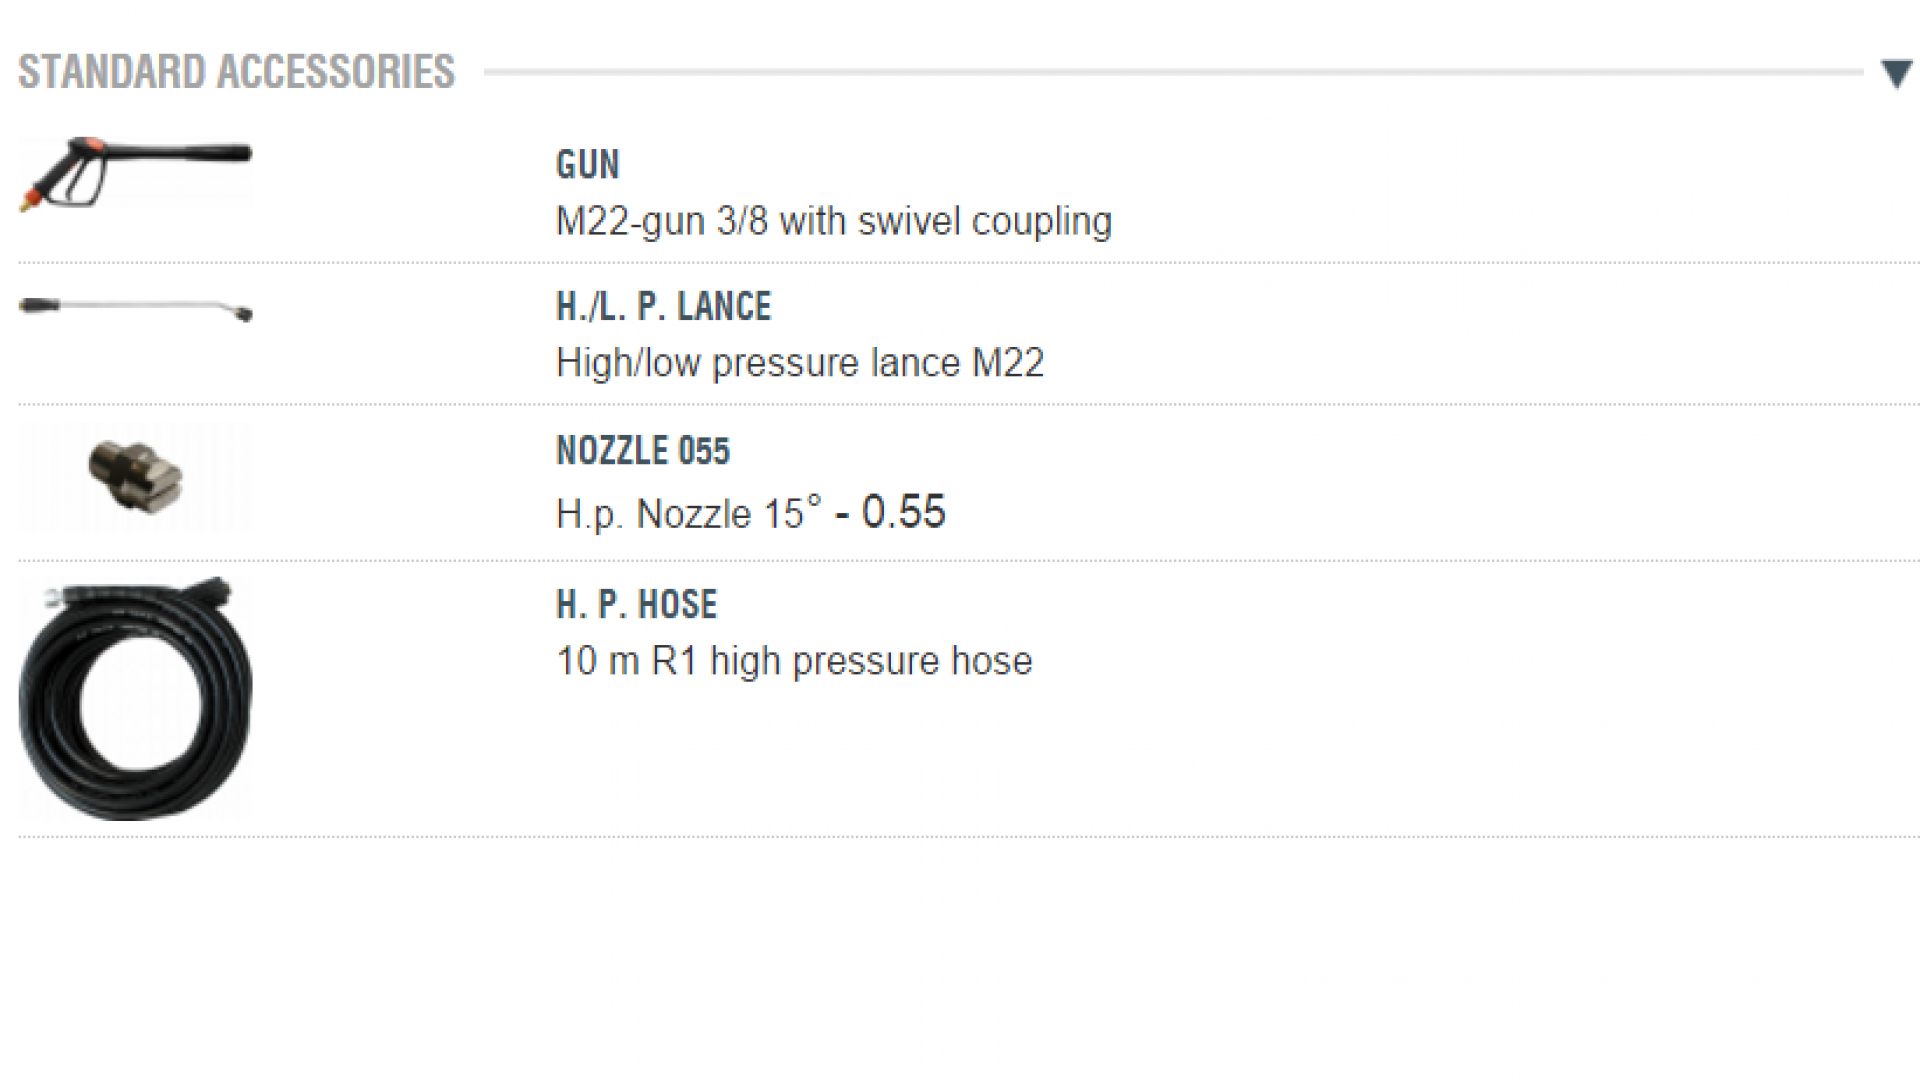
Task: Click the divider line beside Standard Accessories
Action: tap(1170, 72)
